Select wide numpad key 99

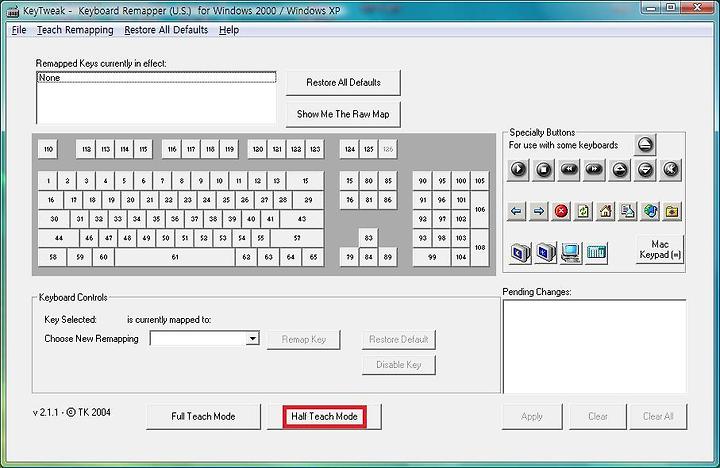pyautogui.click(x=432, y=257)
